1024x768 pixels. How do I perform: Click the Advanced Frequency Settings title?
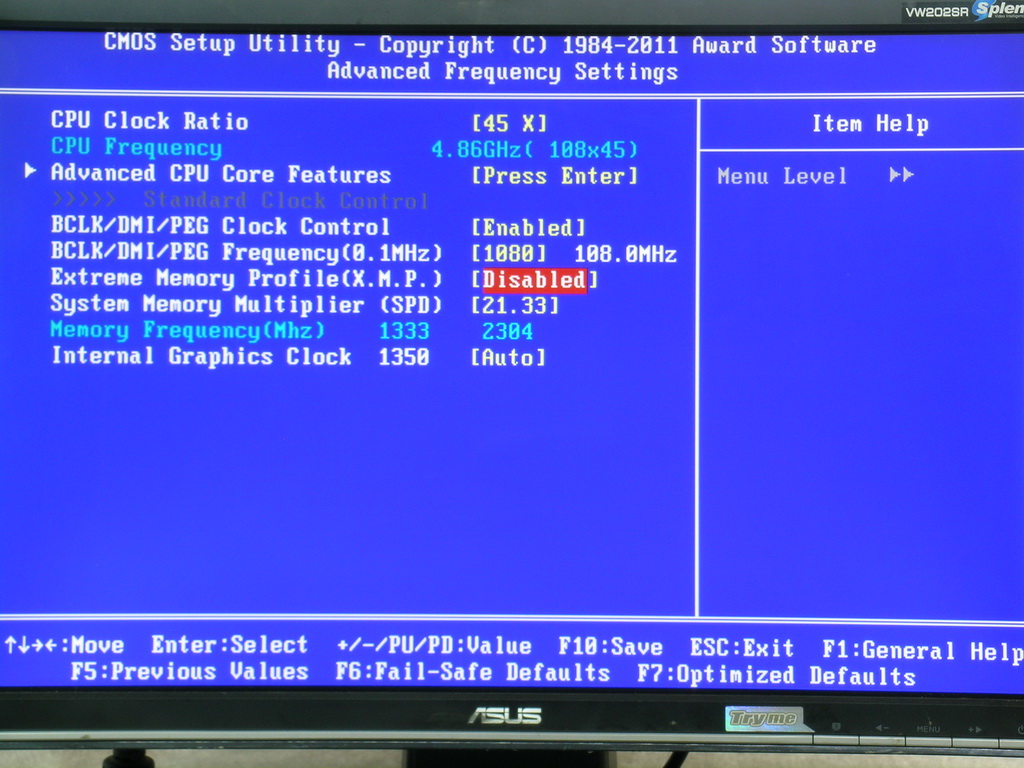point(502,71)
